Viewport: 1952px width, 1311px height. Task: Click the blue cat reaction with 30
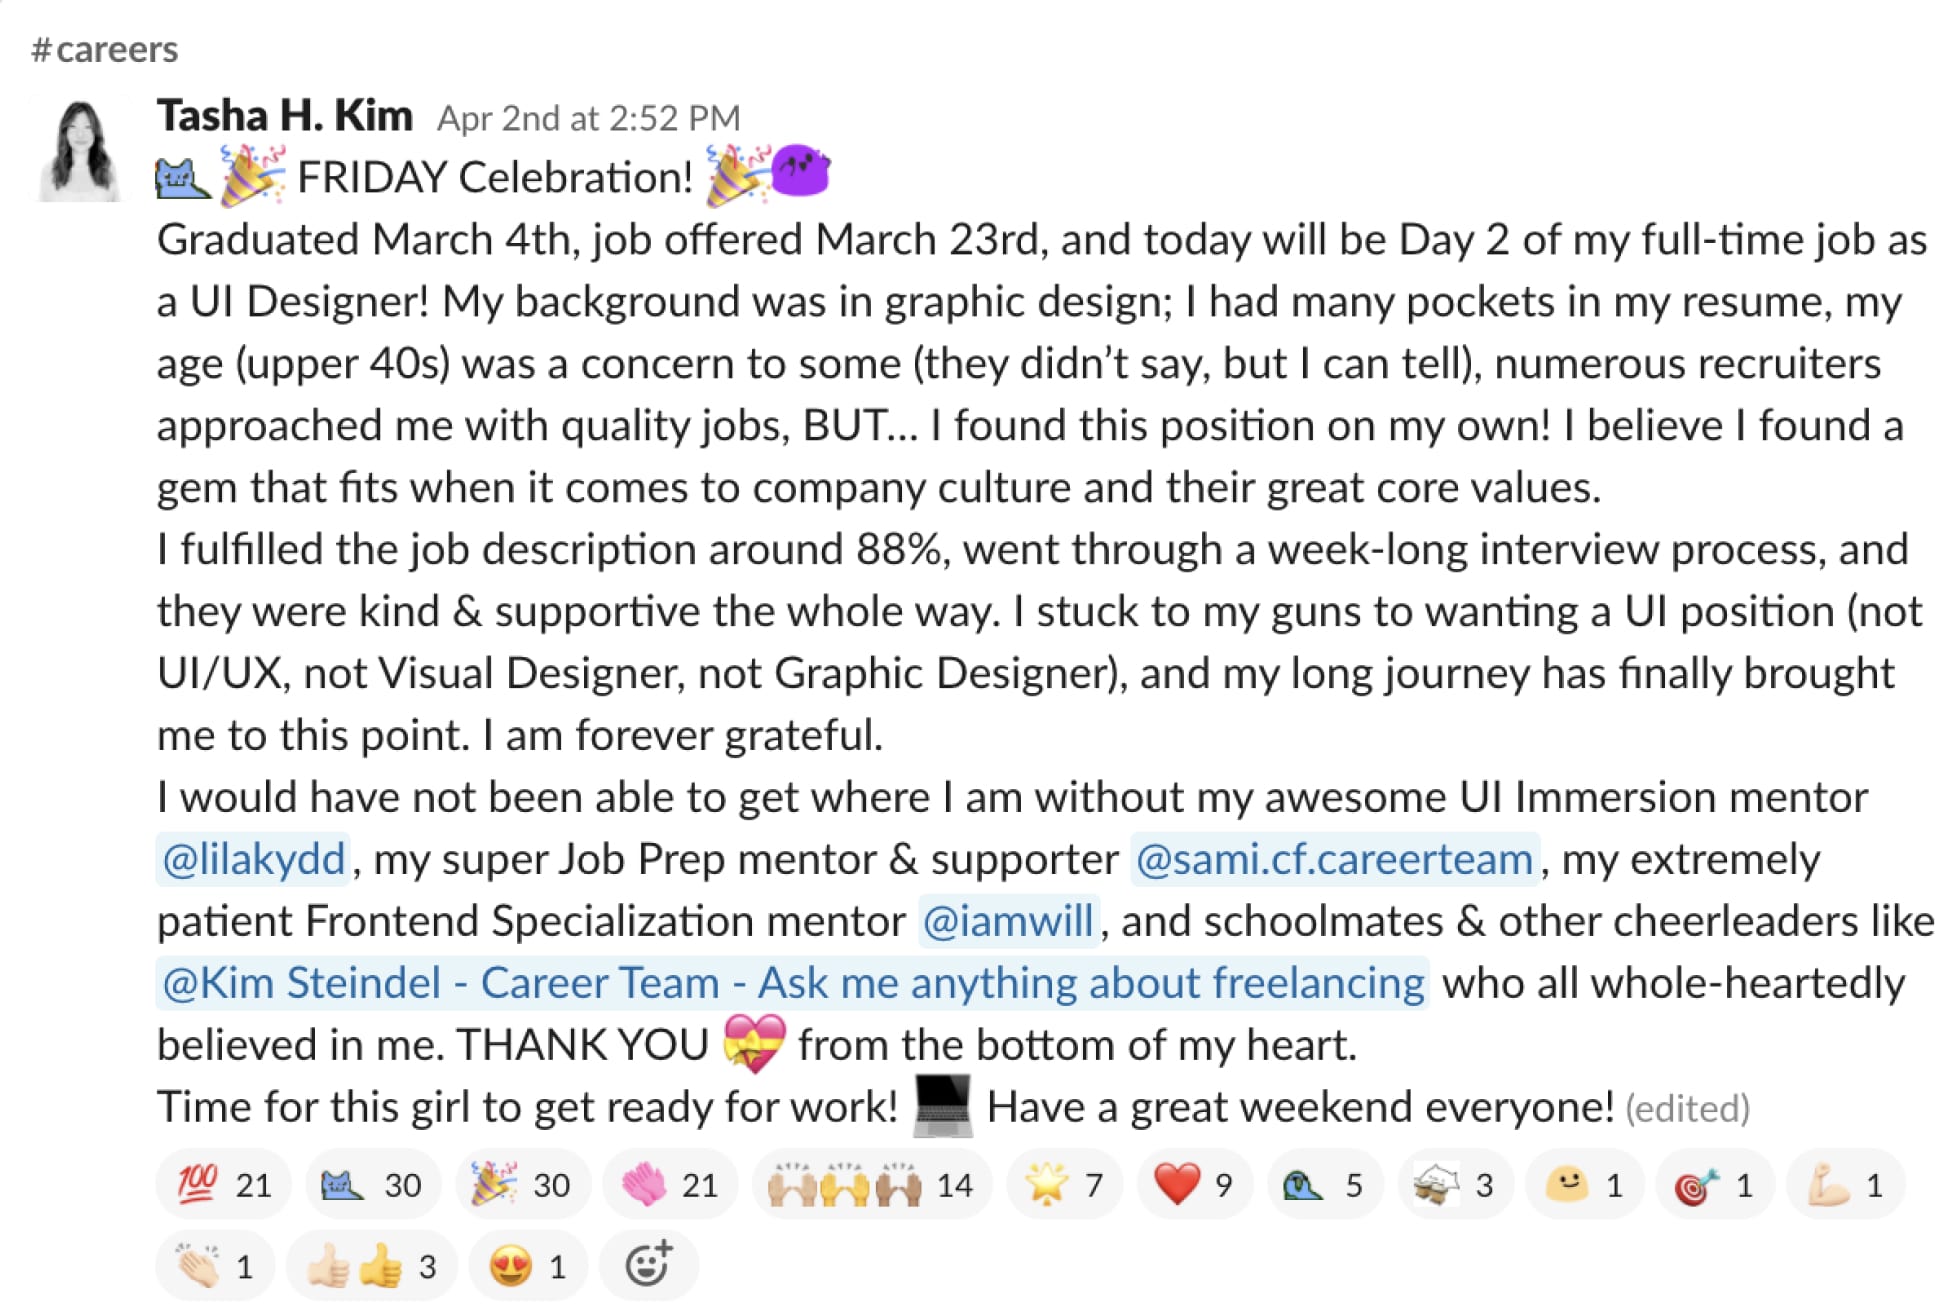click(371, 1185)
